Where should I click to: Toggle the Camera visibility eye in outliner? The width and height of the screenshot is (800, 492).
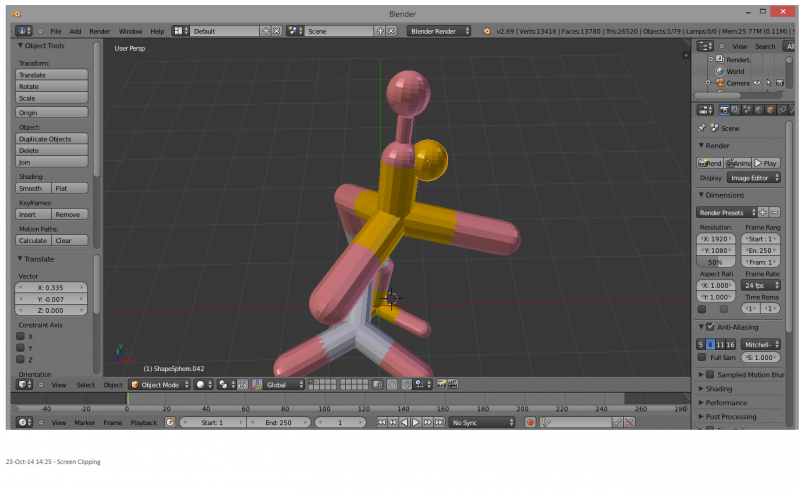[756, 83]
